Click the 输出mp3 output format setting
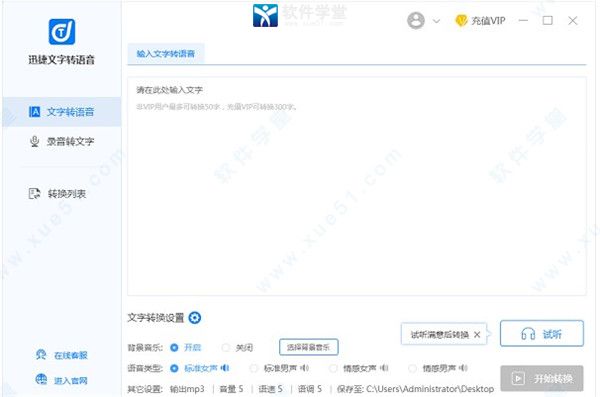The height and width of the screenshot is (397, 600). (187, 389)
